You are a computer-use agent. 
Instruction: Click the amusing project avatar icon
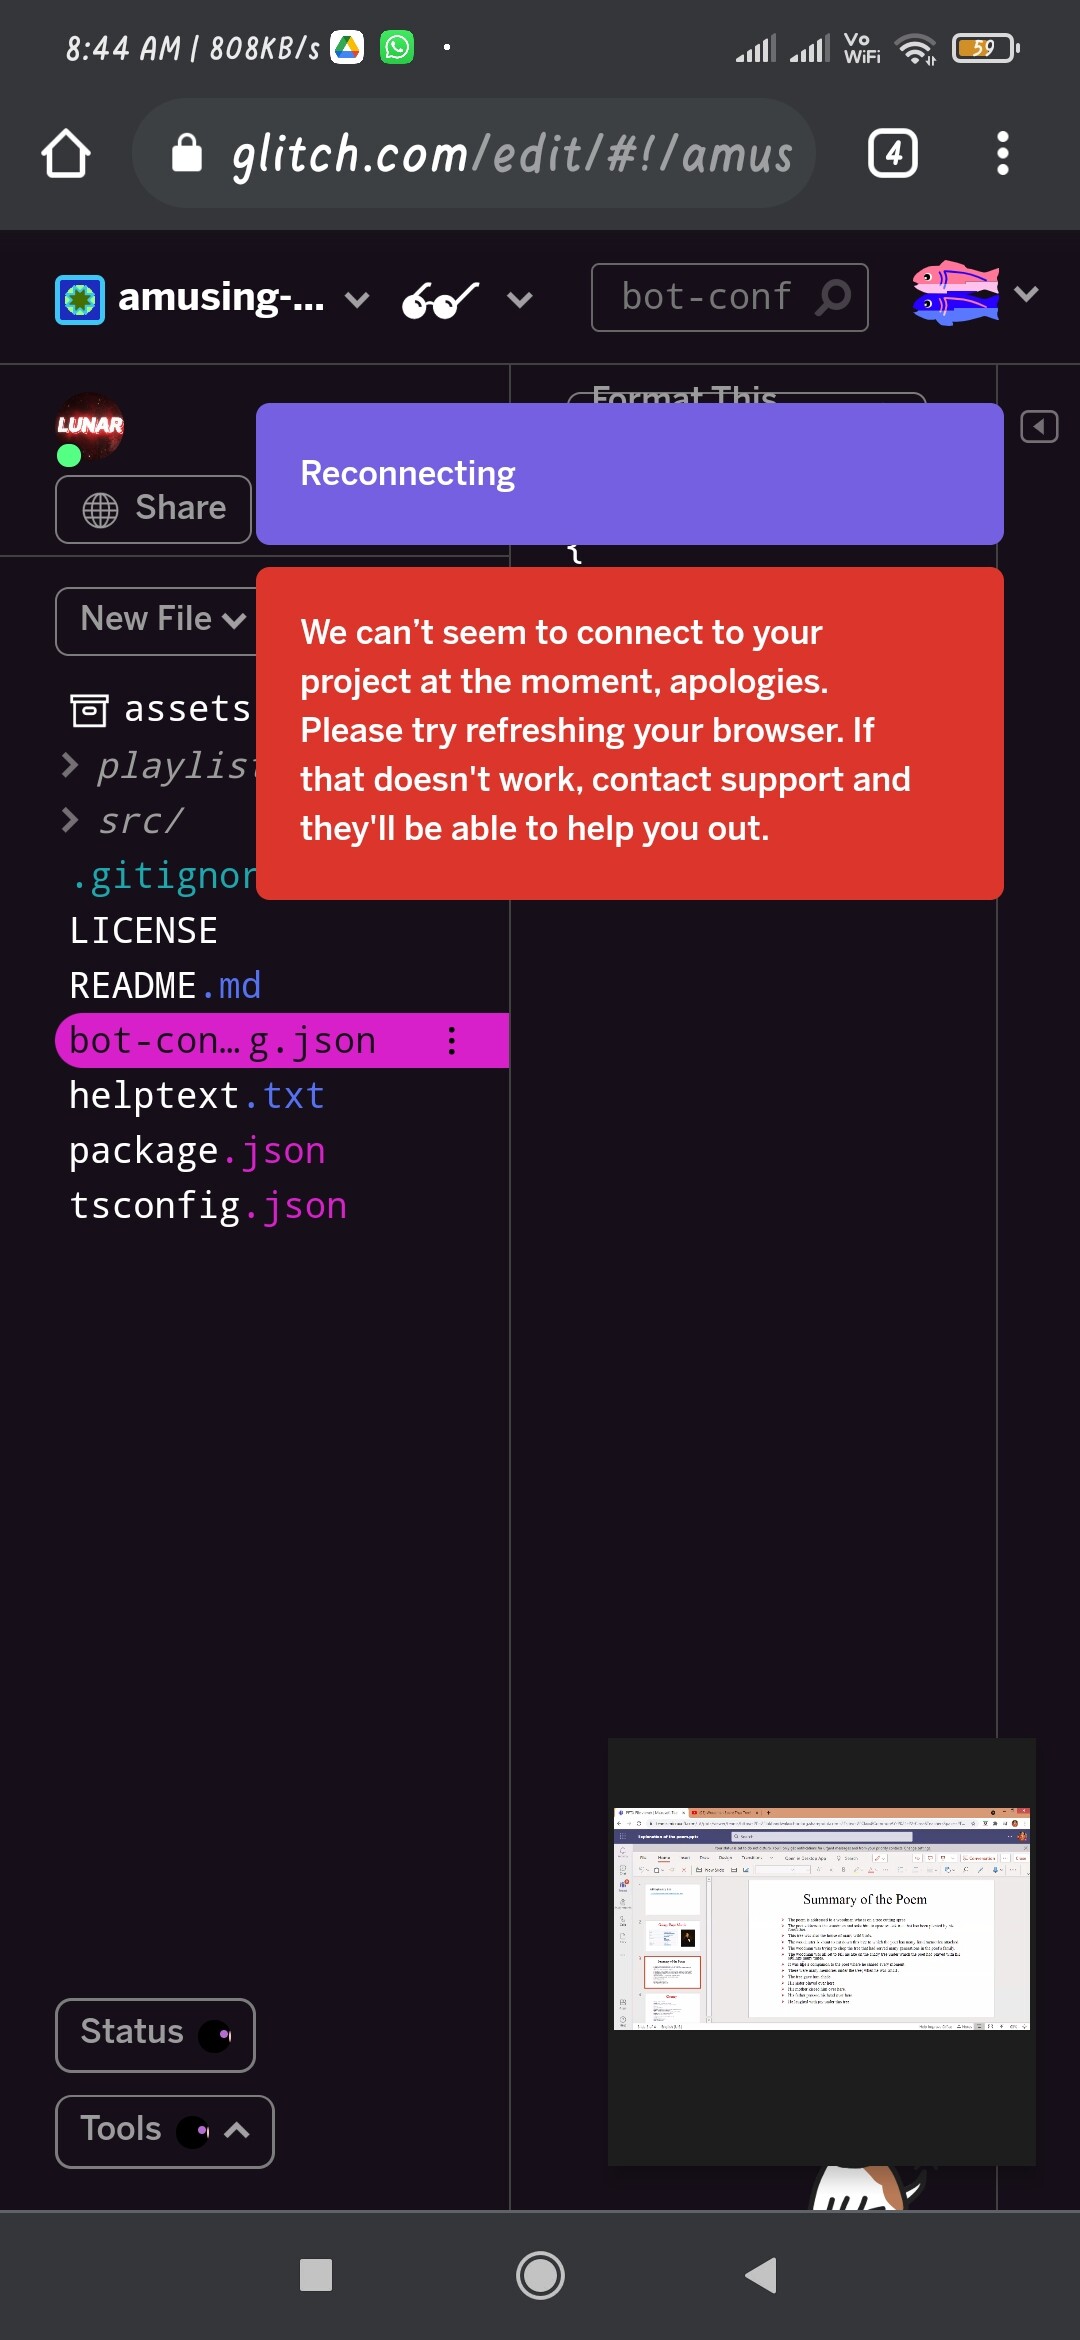pyautogui.click(x=80, y=299)
